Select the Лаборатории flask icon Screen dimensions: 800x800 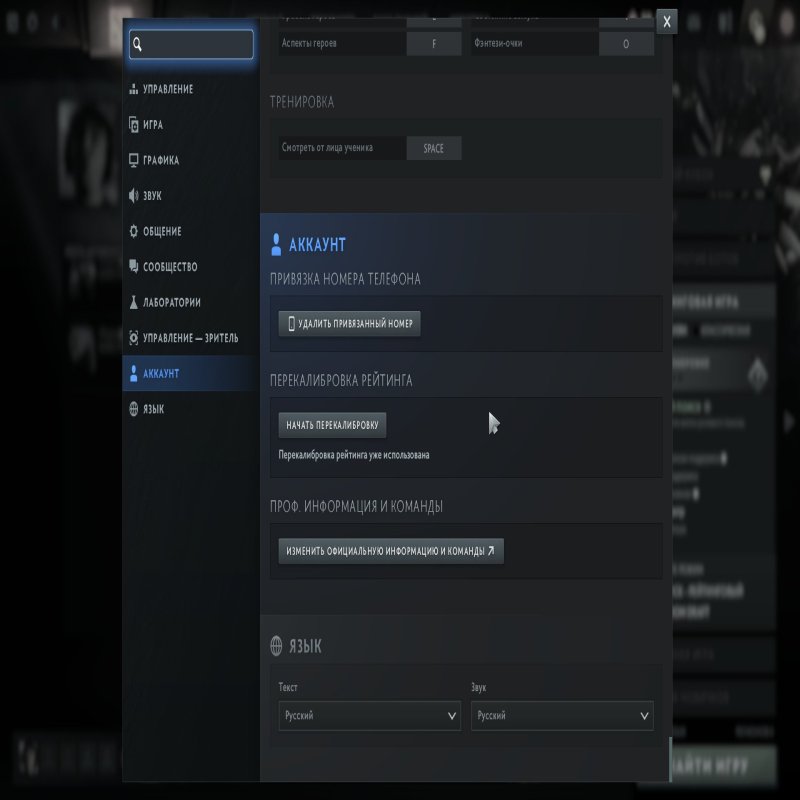pos(134,303)
